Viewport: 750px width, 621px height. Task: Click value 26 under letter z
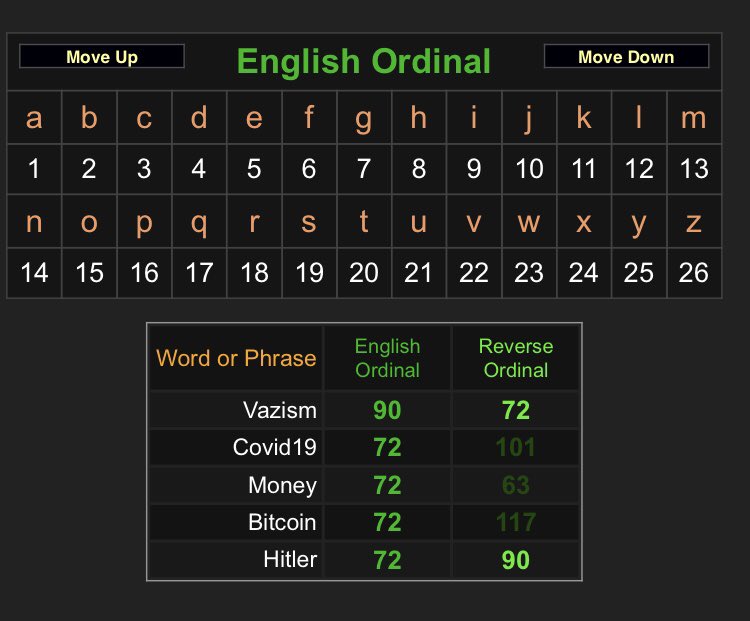694,273
